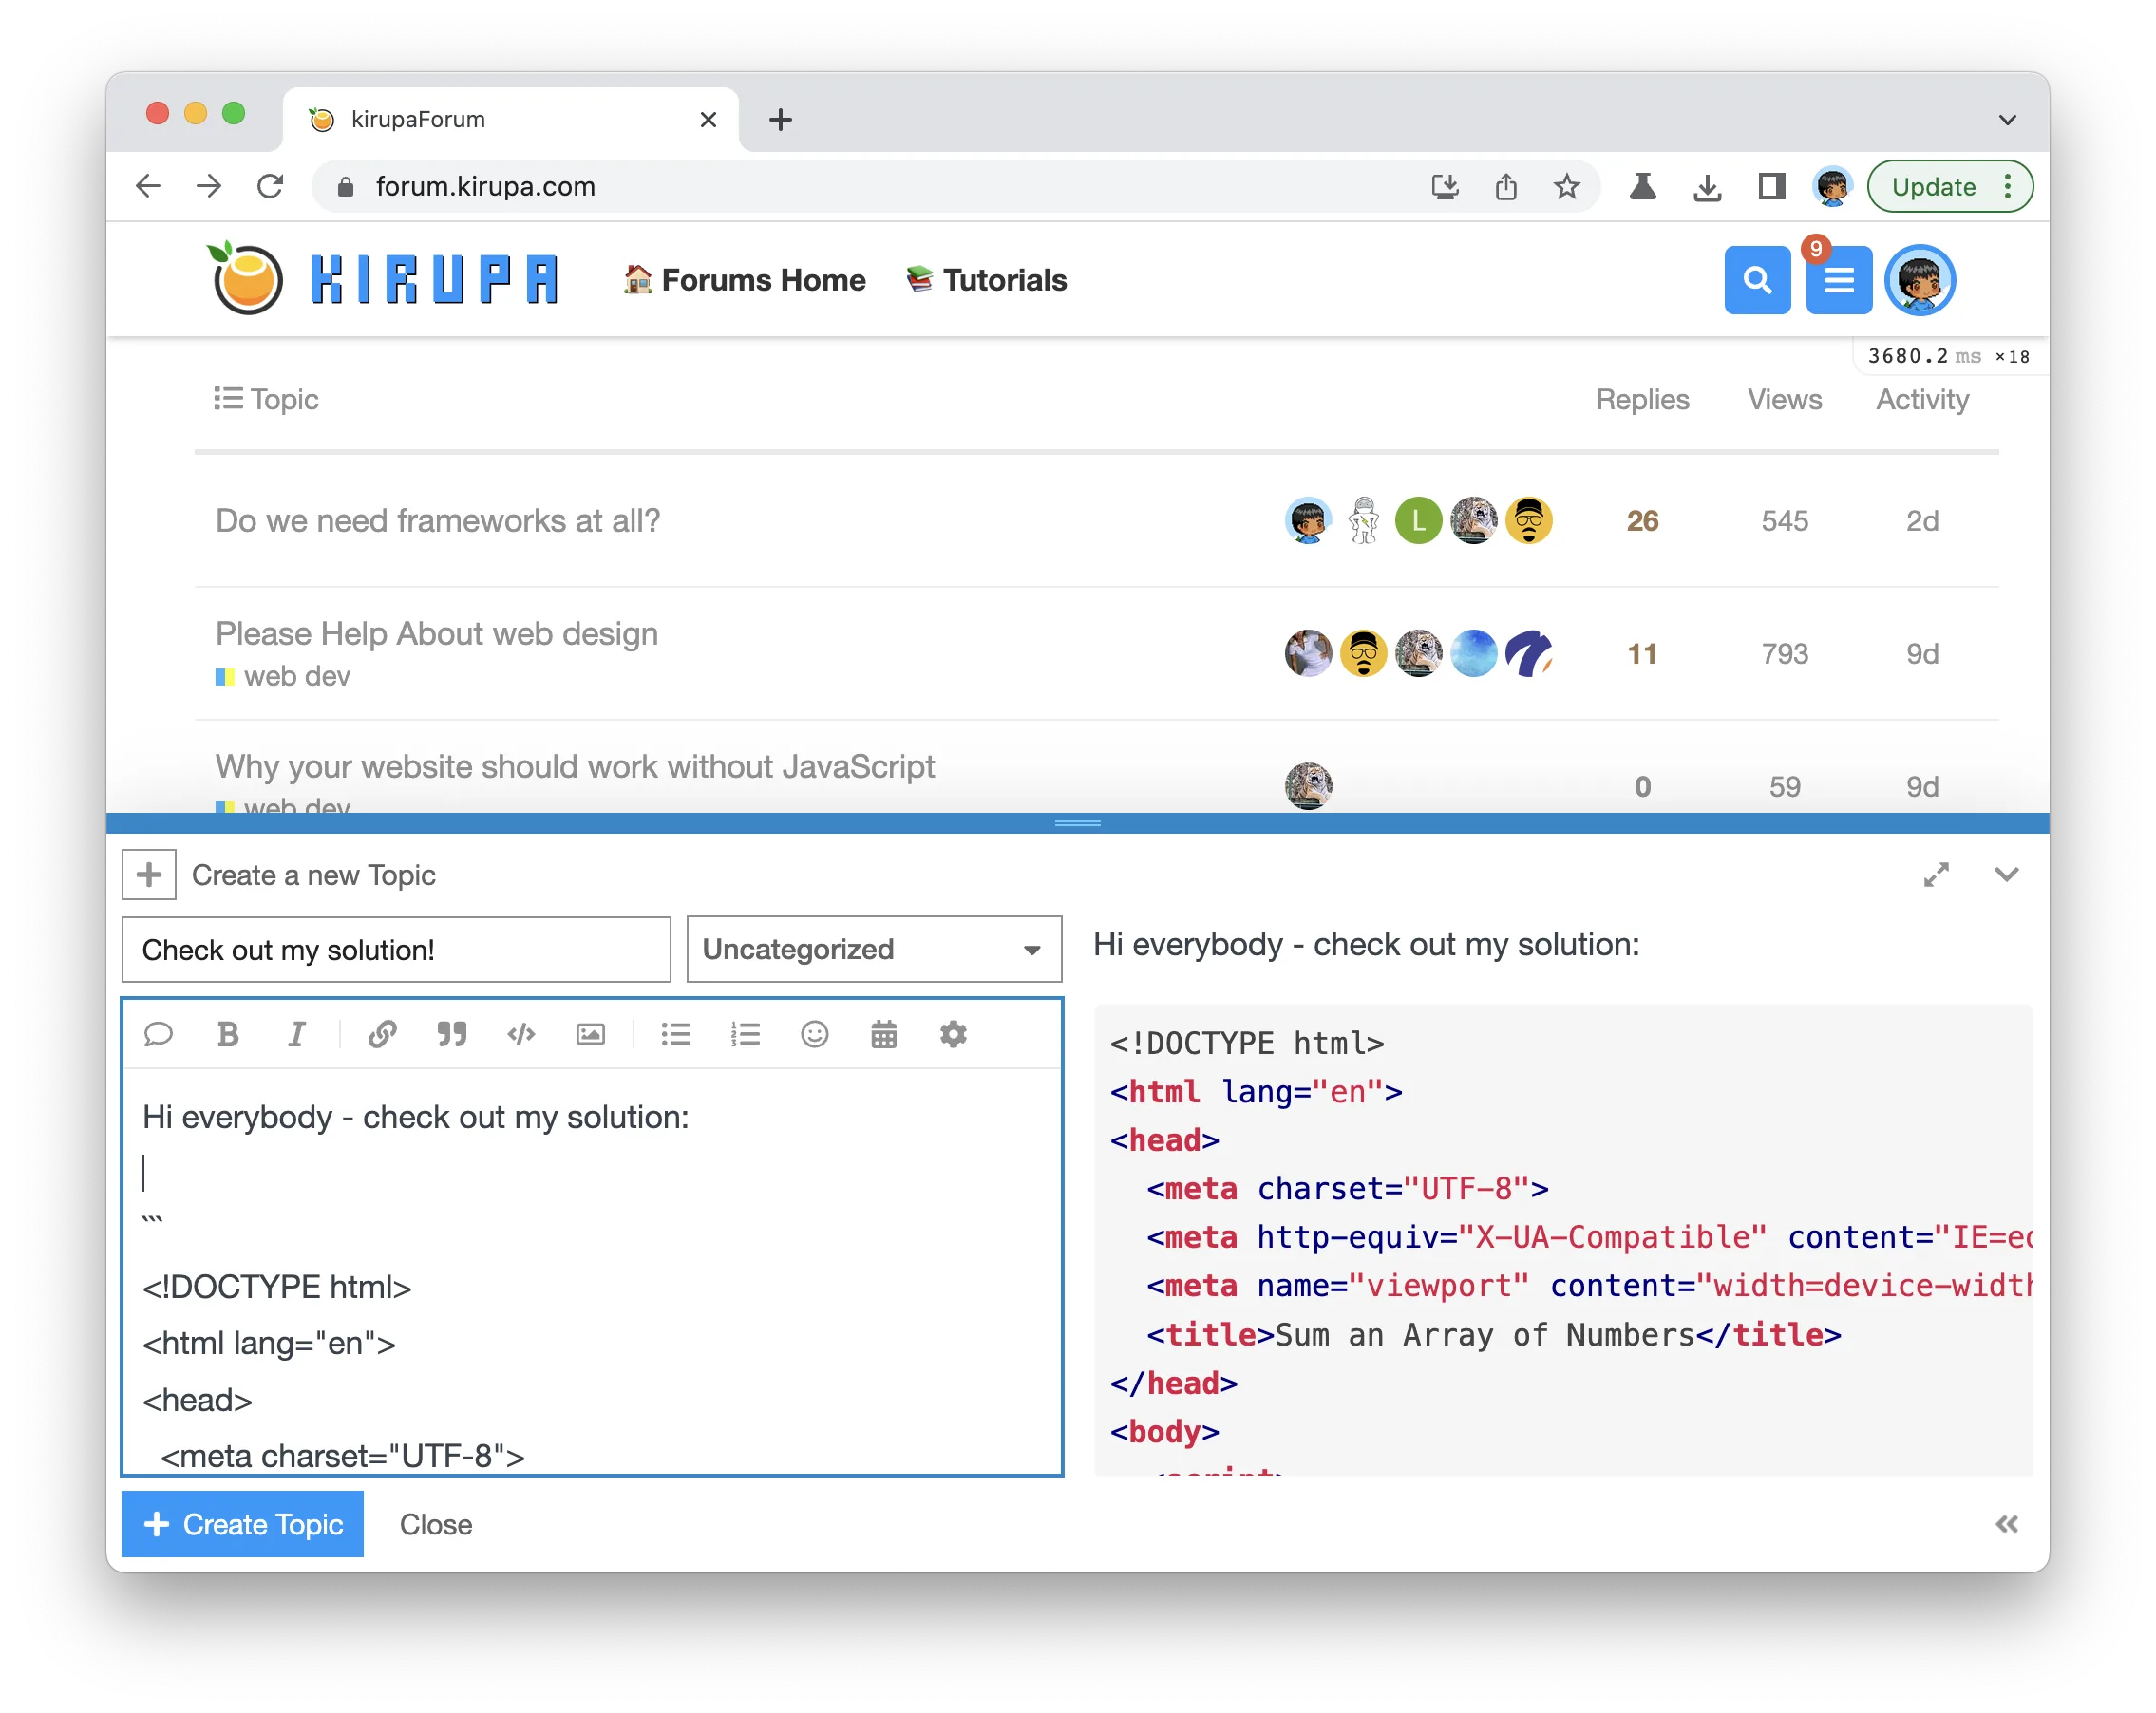
Task: Reload the page
Action: click(x=270, y=186)
